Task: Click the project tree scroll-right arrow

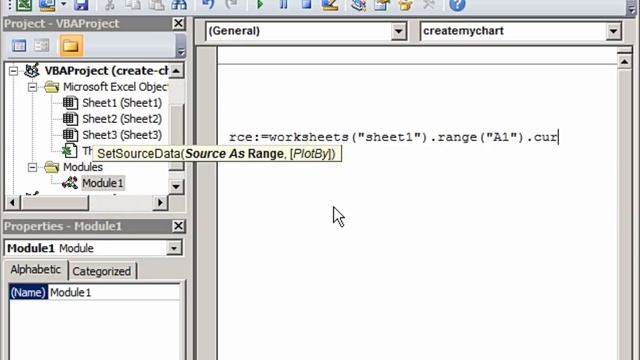Action: [160, 202]
